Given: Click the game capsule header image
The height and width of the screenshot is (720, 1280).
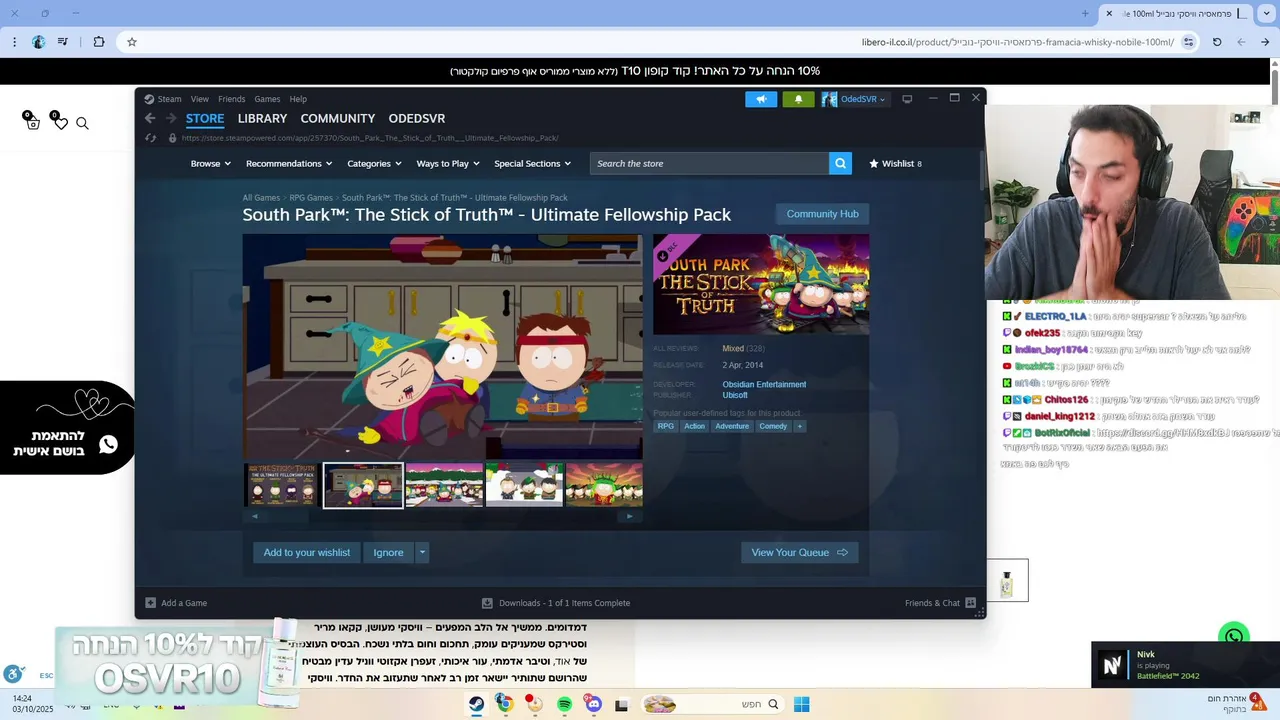Looking at the screenshot, I should [x=761, y=284].
